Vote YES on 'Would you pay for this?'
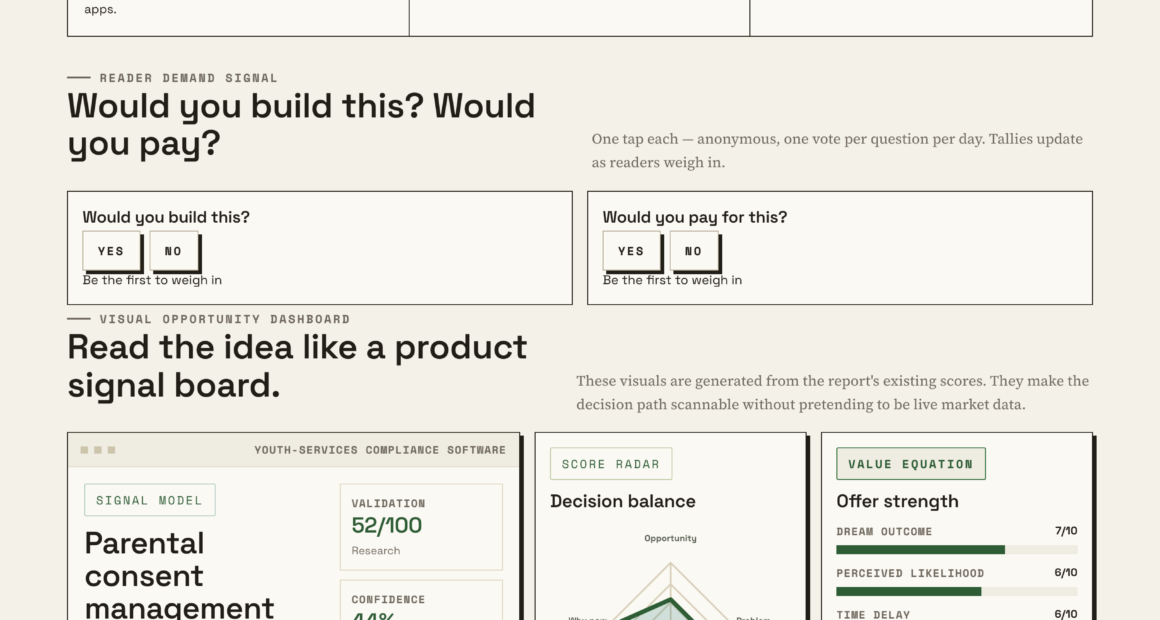The image size is (1160, 620). [x=631, y=251]
